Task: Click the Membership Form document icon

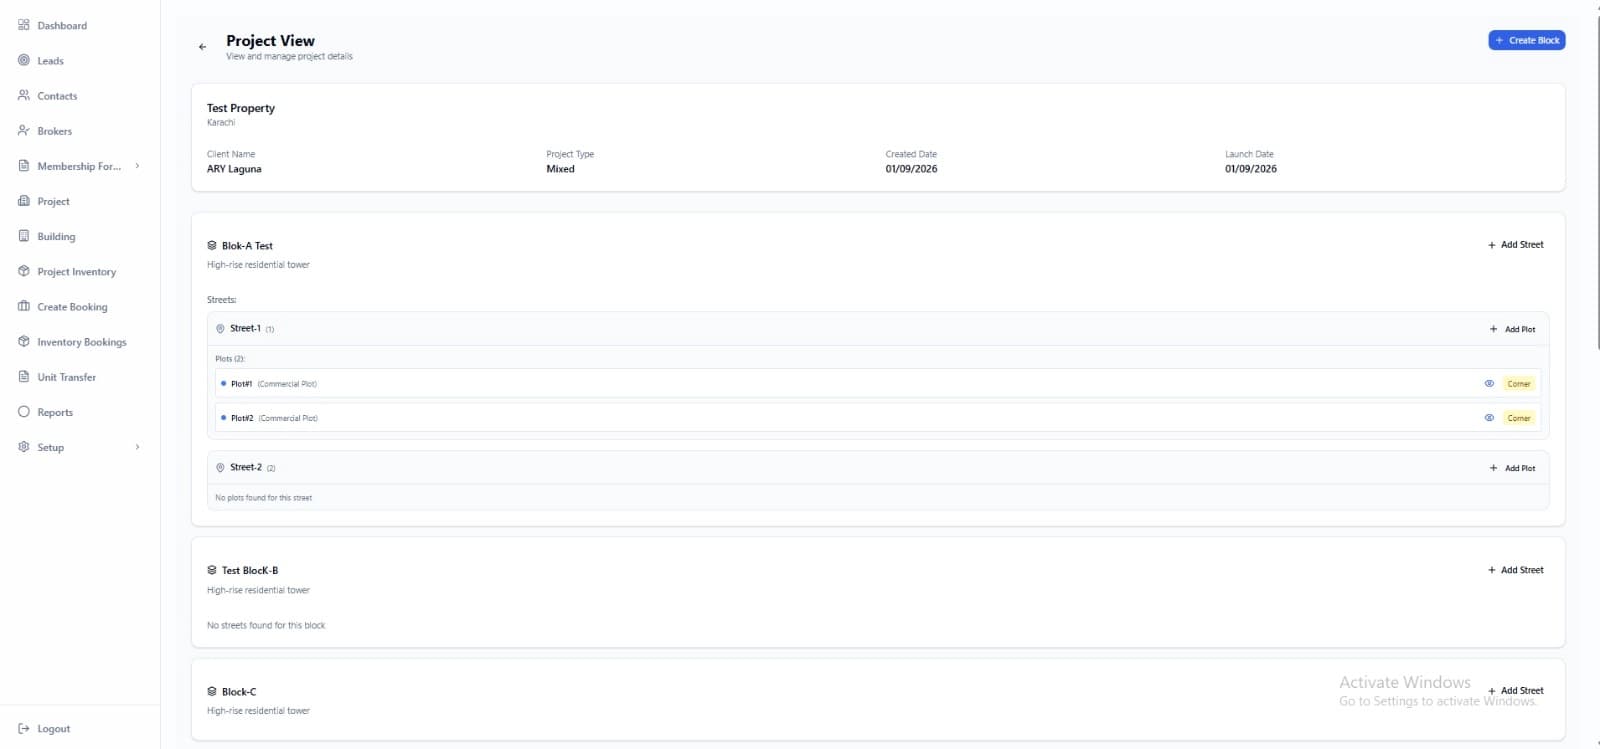Action: (24, 166)
